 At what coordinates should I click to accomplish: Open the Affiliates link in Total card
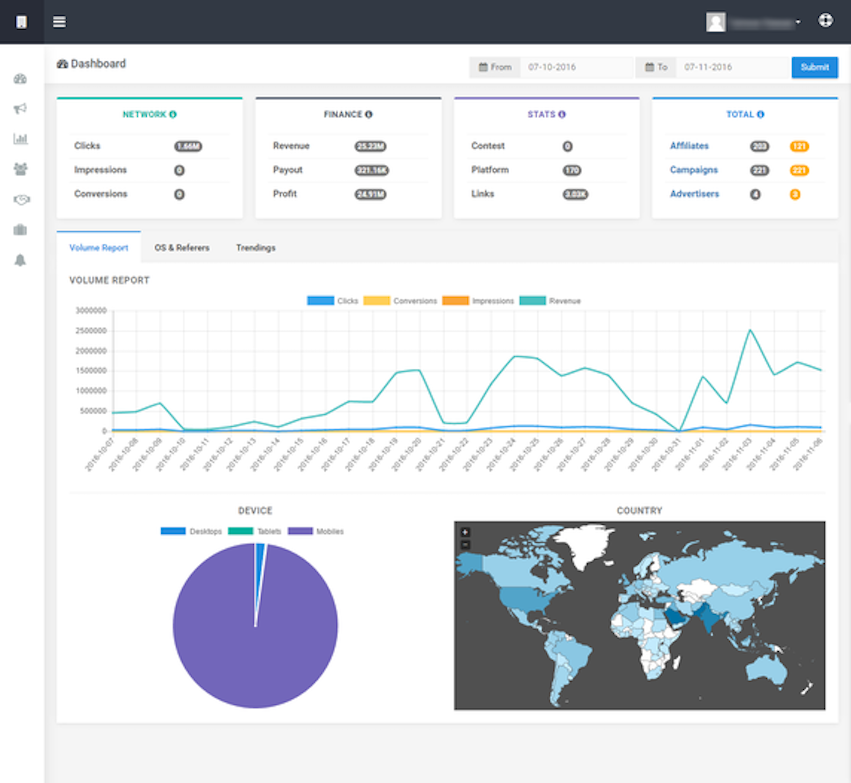click(x=689, y=145)
